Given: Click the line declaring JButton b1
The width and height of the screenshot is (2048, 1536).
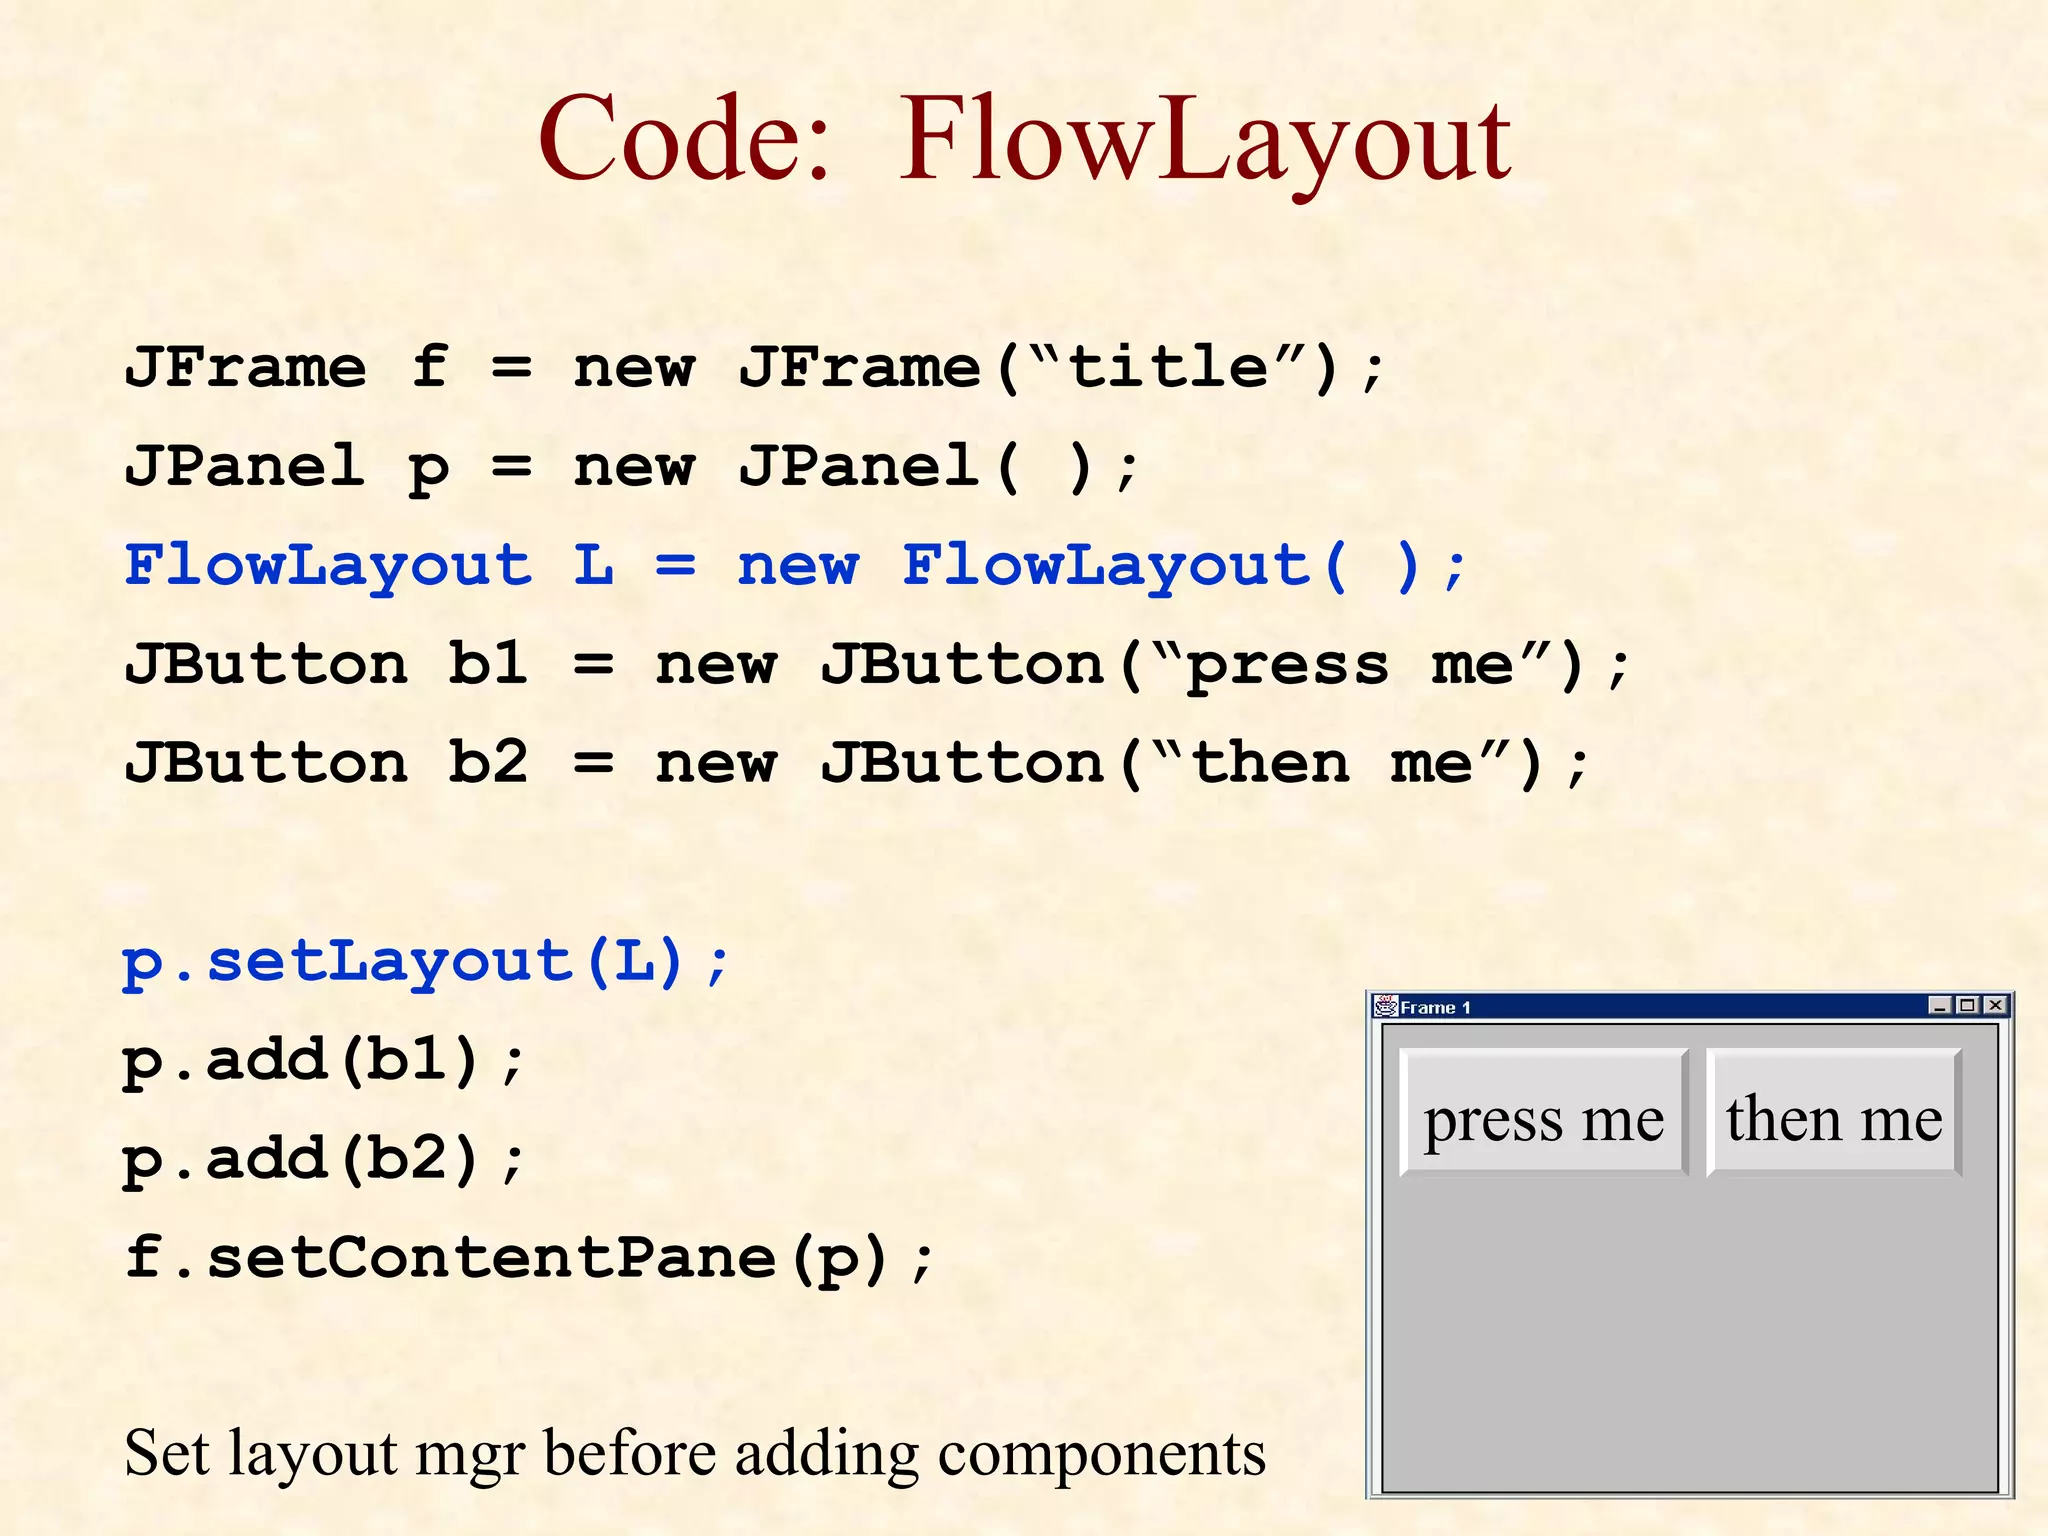Looking at the screenshot, I should point(878,666).
